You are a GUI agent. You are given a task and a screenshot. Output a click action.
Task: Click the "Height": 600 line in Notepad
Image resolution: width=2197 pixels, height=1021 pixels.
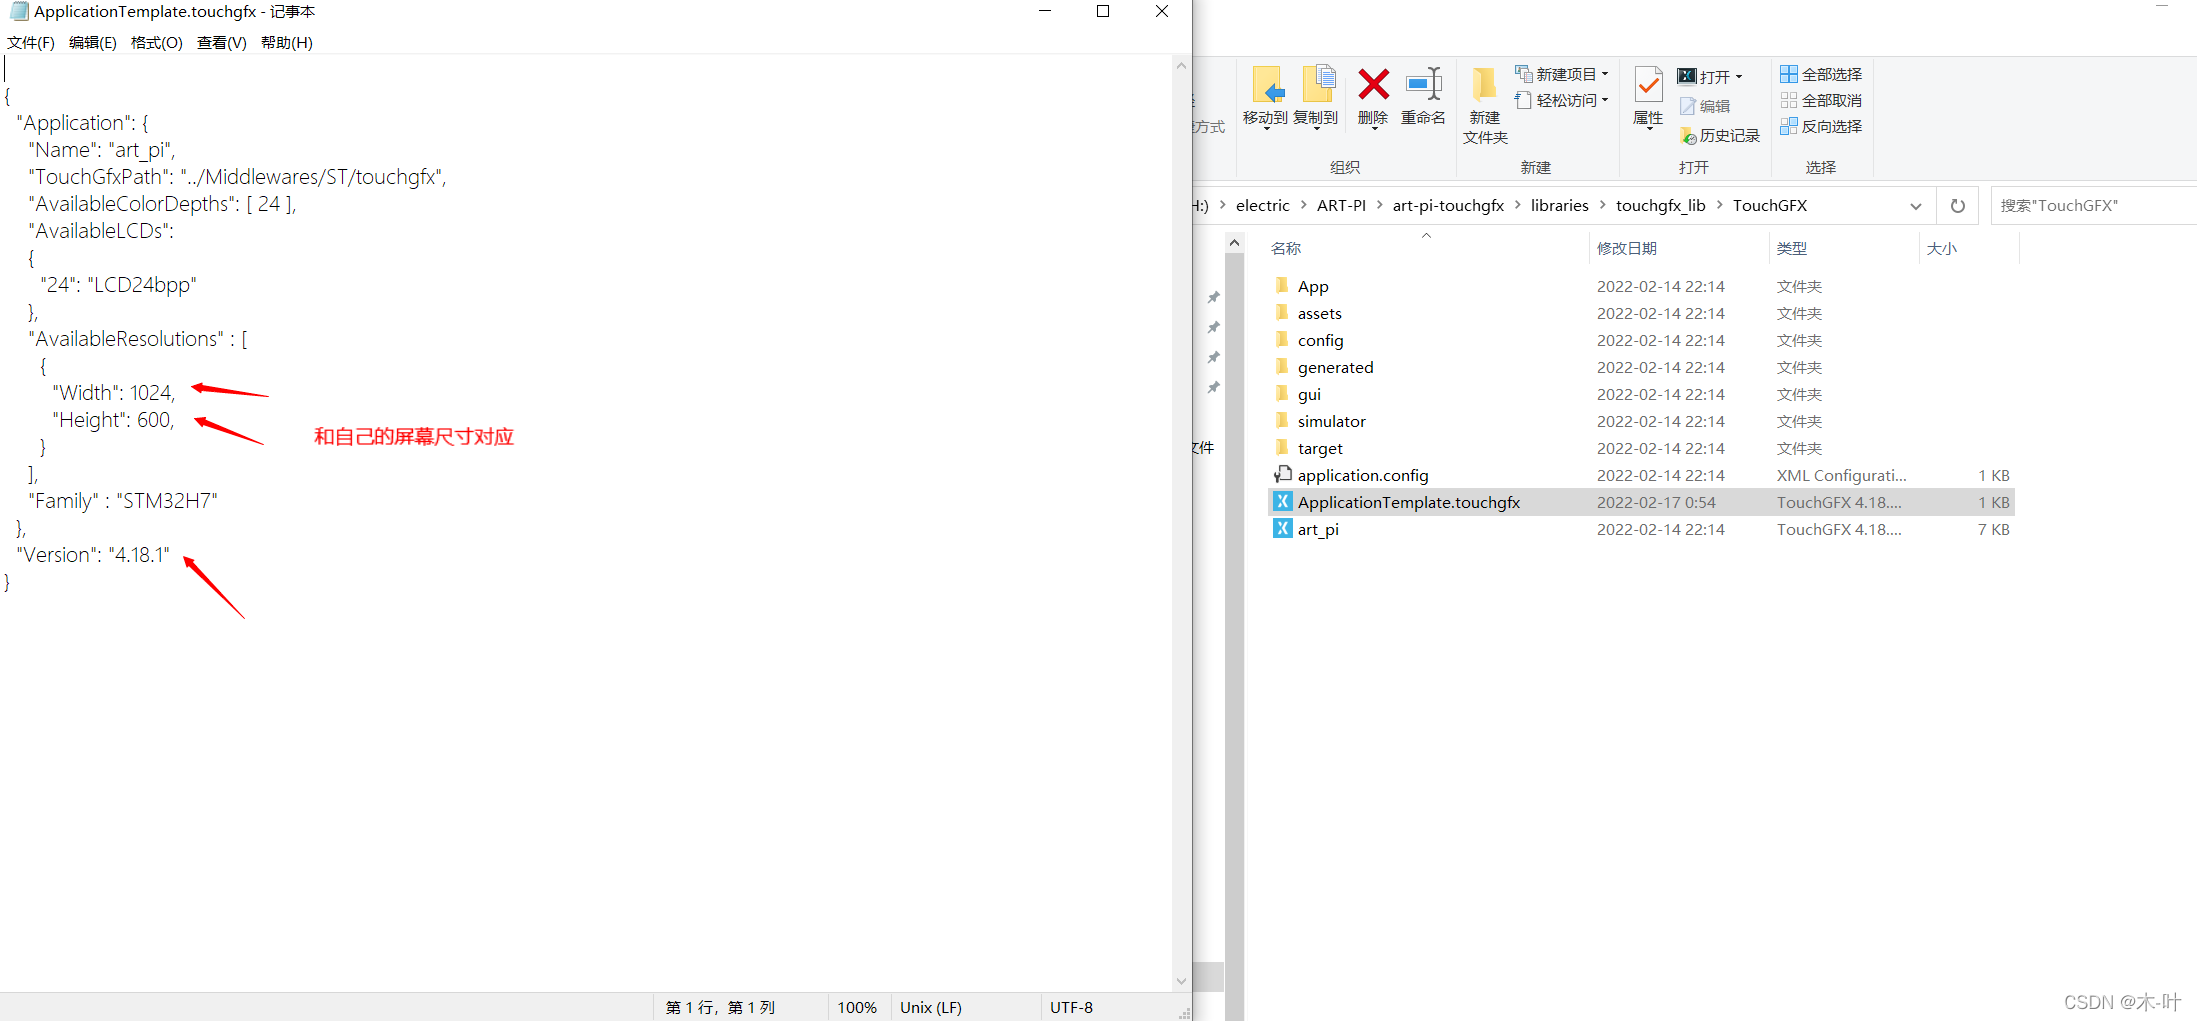(114, 420)
